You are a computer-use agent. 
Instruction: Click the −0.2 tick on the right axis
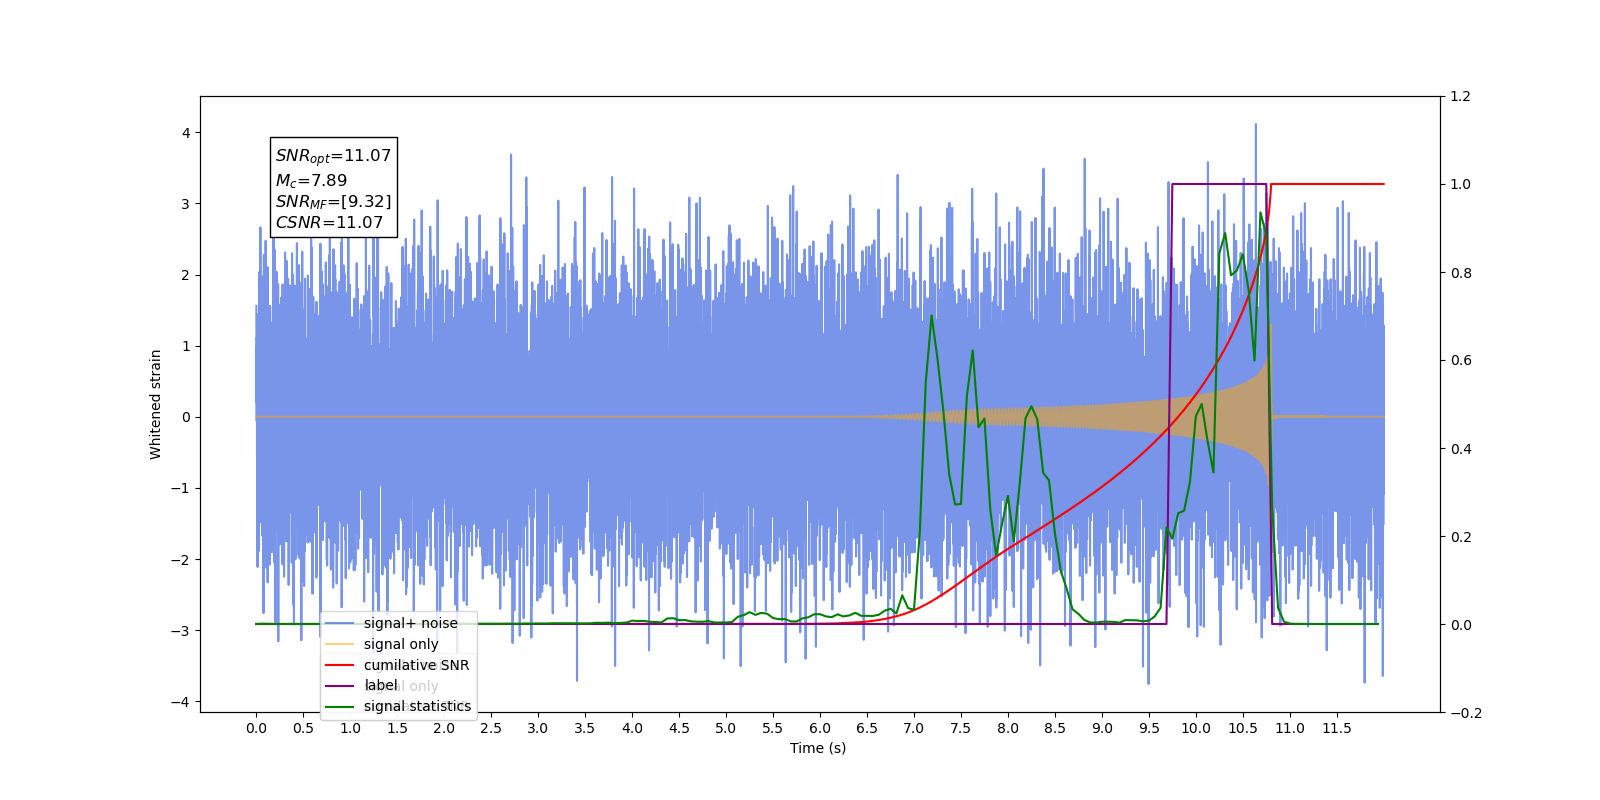[x=1465, y=713]
